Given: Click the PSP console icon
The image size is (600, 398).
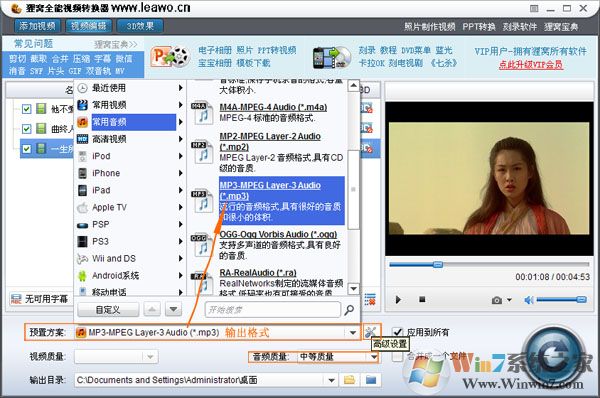Looking at the screenshot, I should point(82,225).
